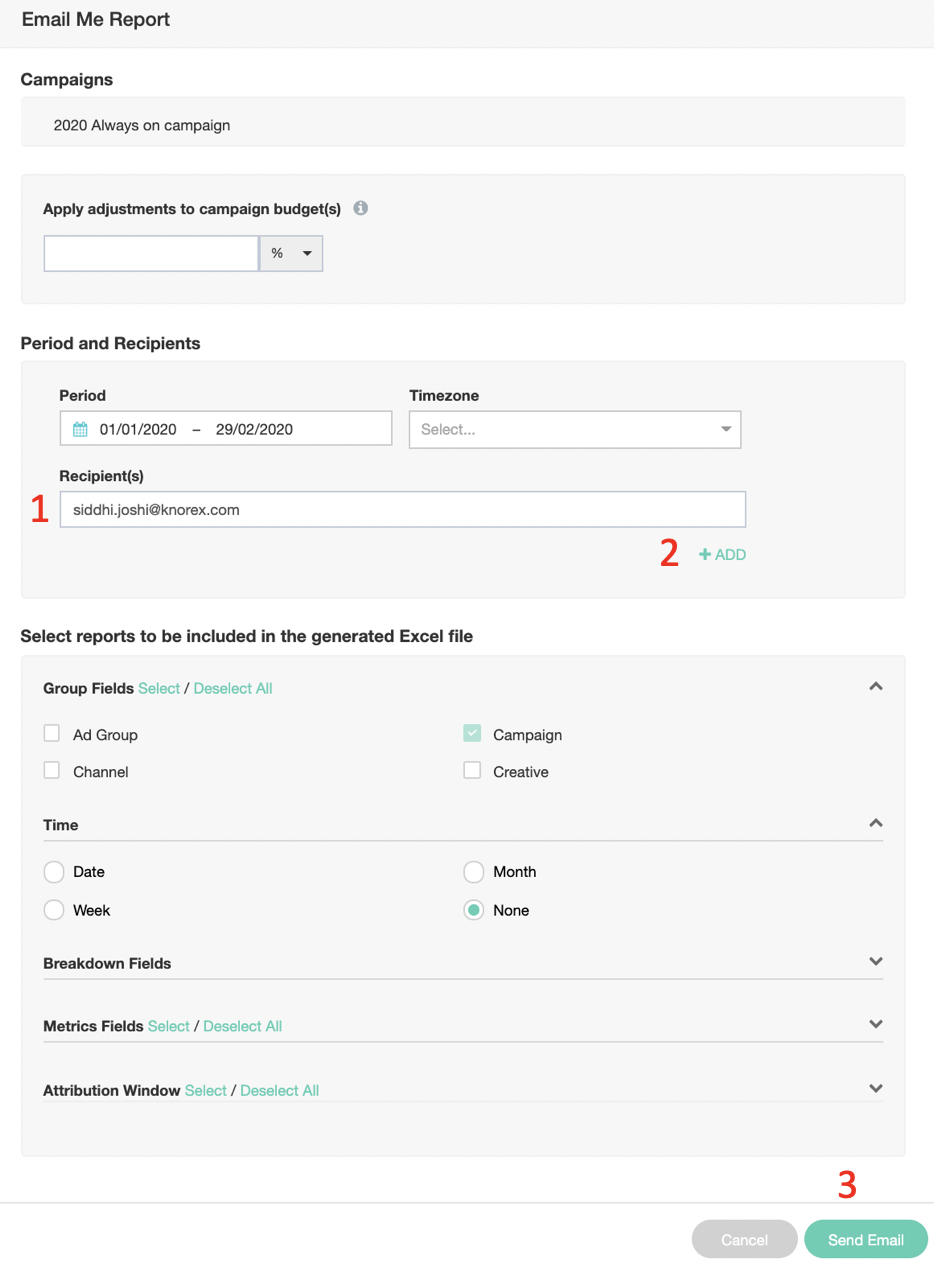Click the info icon beside campaign budget adjustments
This screenshot has width=934, height=1264.
[361, 209]
